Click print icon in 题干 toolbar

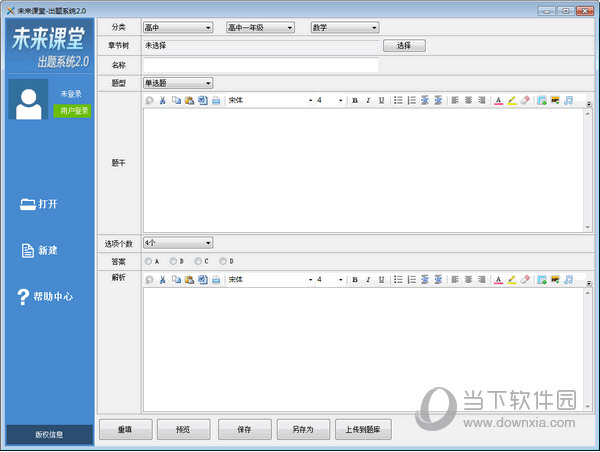pyautogui.click(x=216, y=100)
